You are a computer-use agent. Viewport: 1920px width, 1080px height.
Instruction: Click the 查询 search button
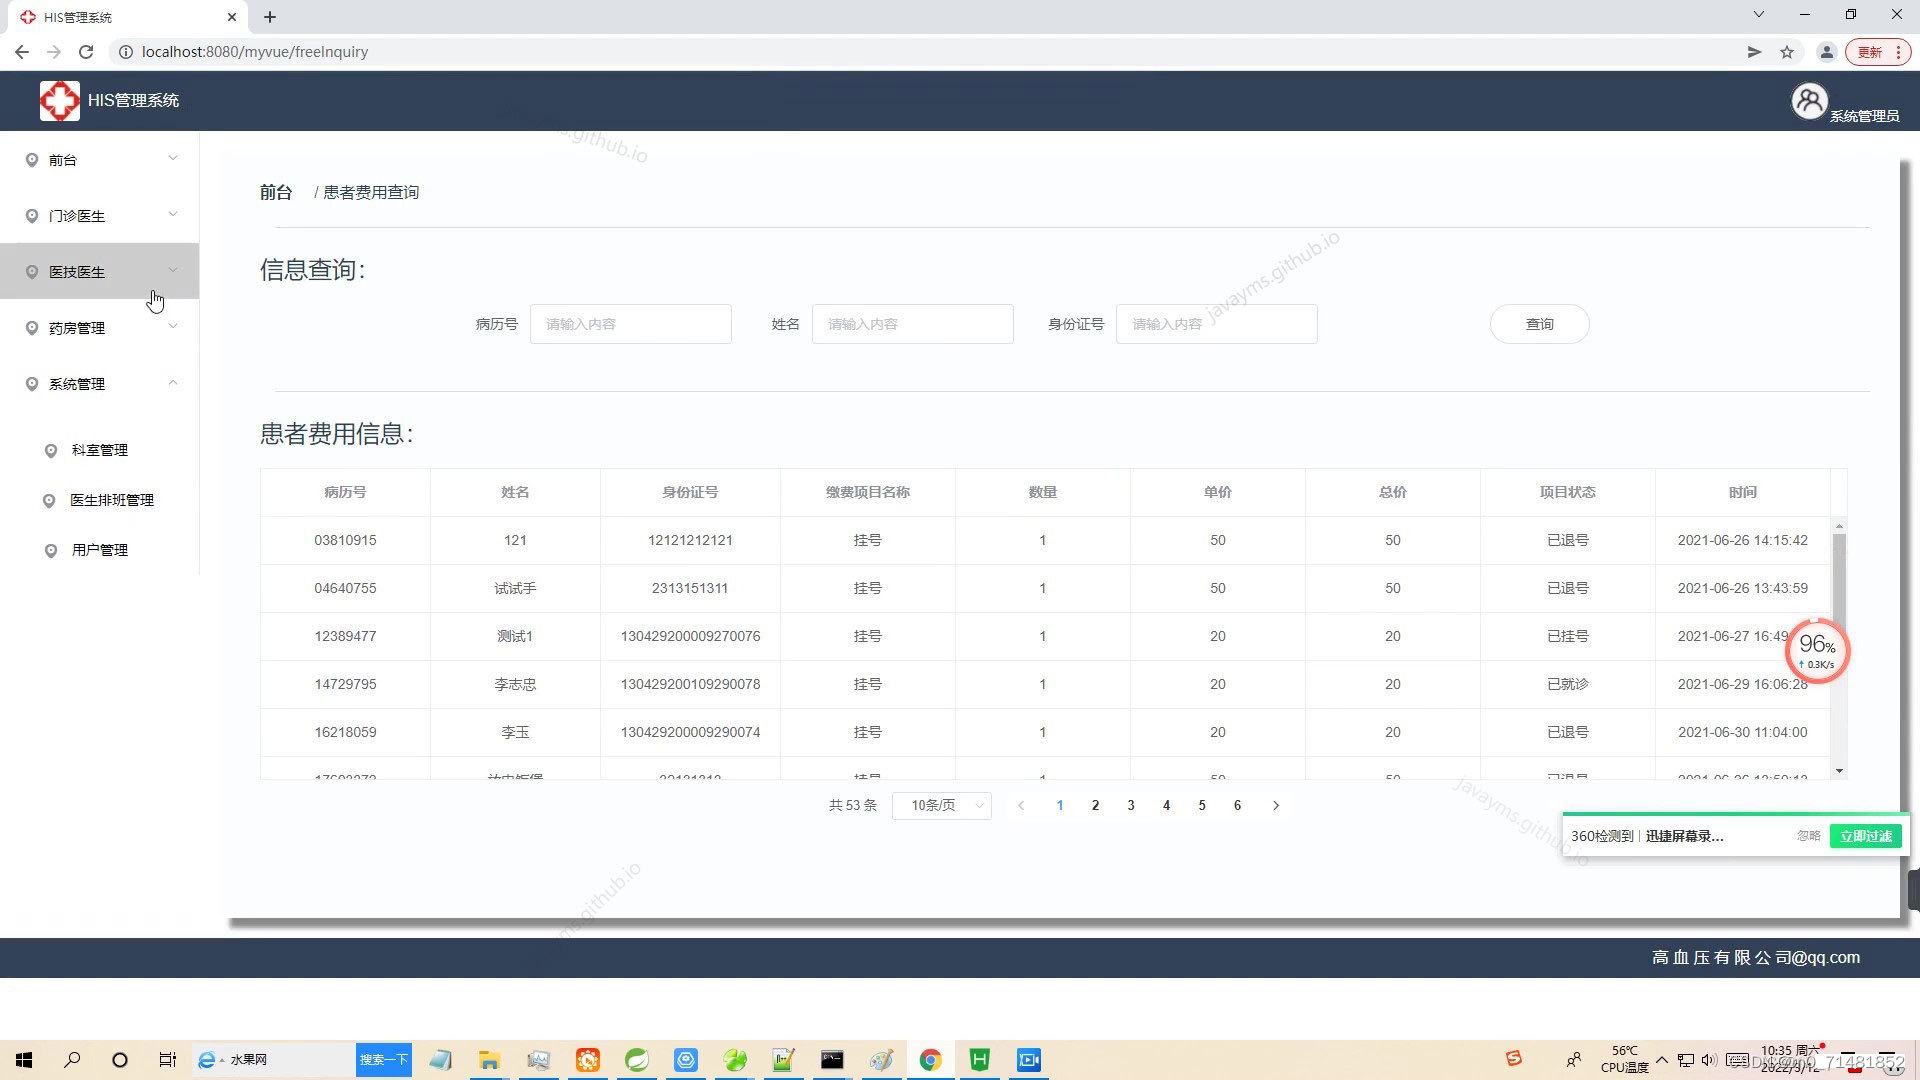point(1539,324)
